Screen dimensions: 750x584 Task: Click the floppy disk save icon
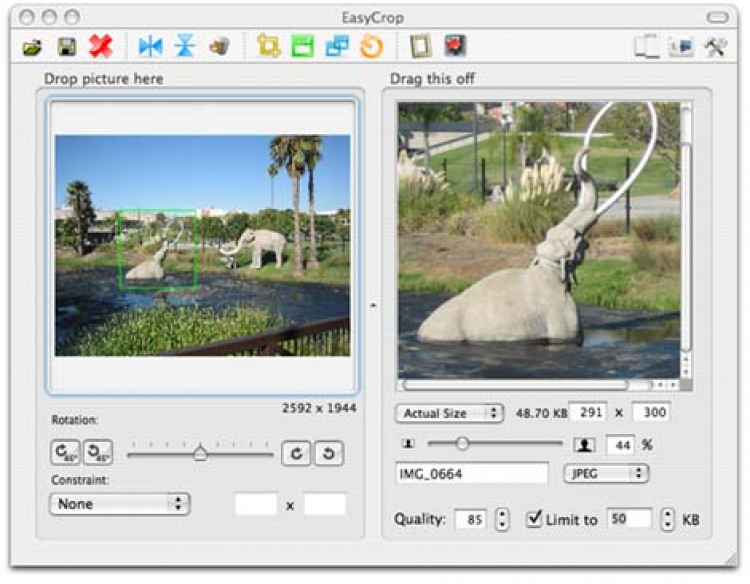point(66,47)
